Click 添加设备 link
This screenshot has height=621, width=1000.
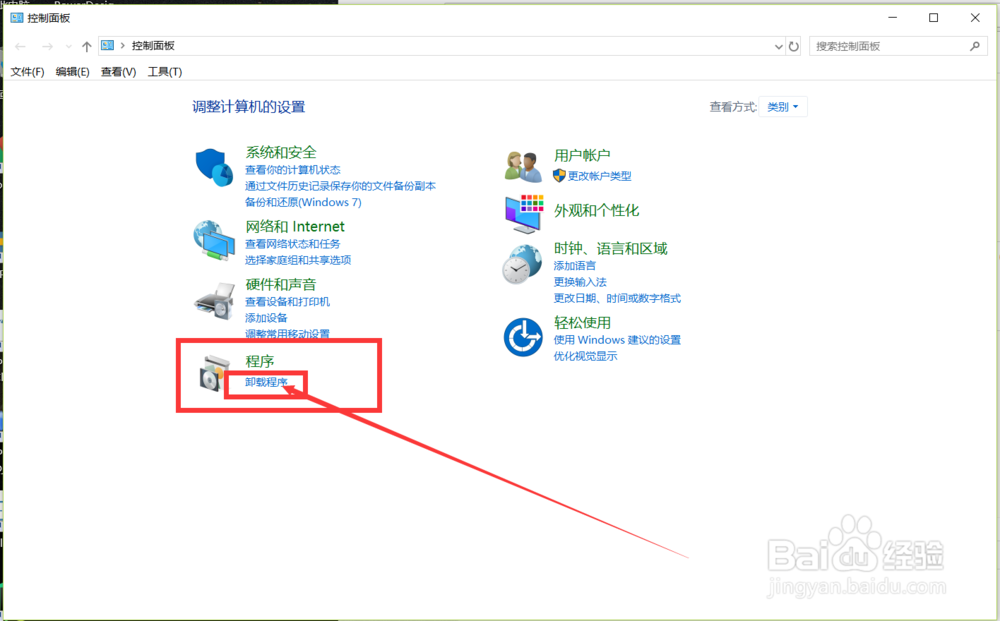click(266, 318)
